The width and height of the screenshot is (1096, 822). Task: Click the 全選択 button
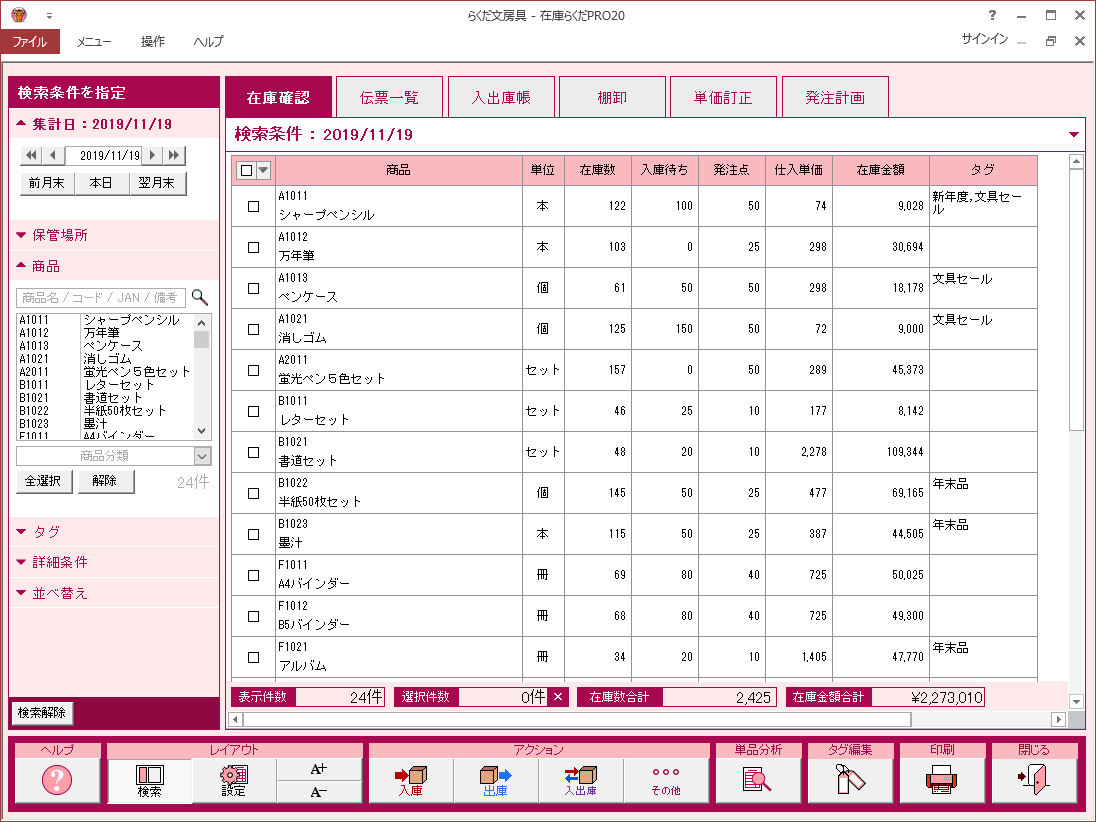[44, 481]
